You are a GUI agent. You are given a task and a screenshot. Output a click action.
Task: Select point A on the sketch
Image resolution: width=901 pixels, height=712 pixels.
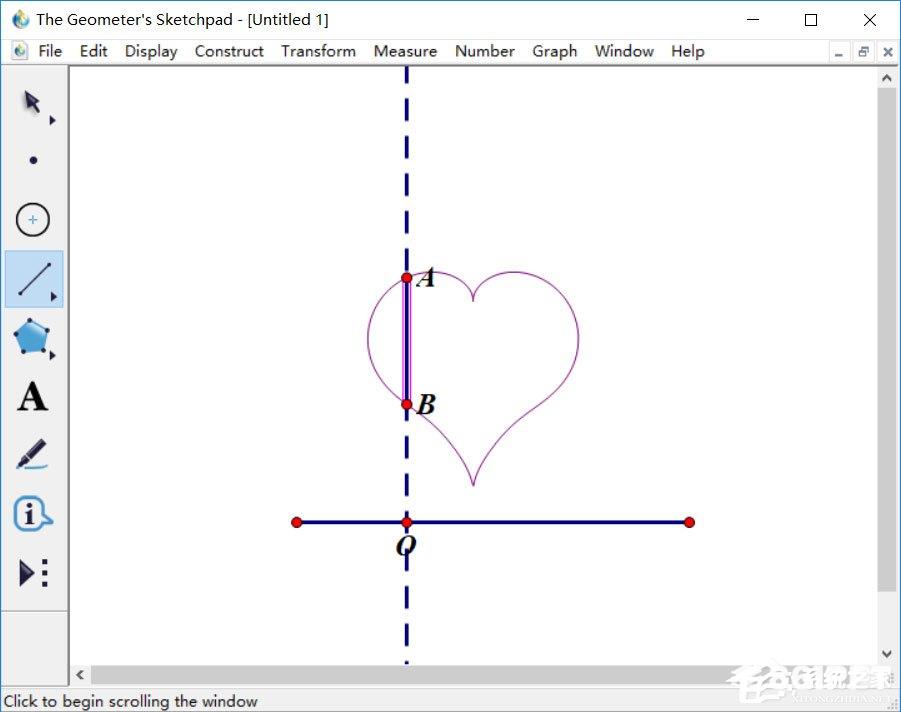[407, 278]
